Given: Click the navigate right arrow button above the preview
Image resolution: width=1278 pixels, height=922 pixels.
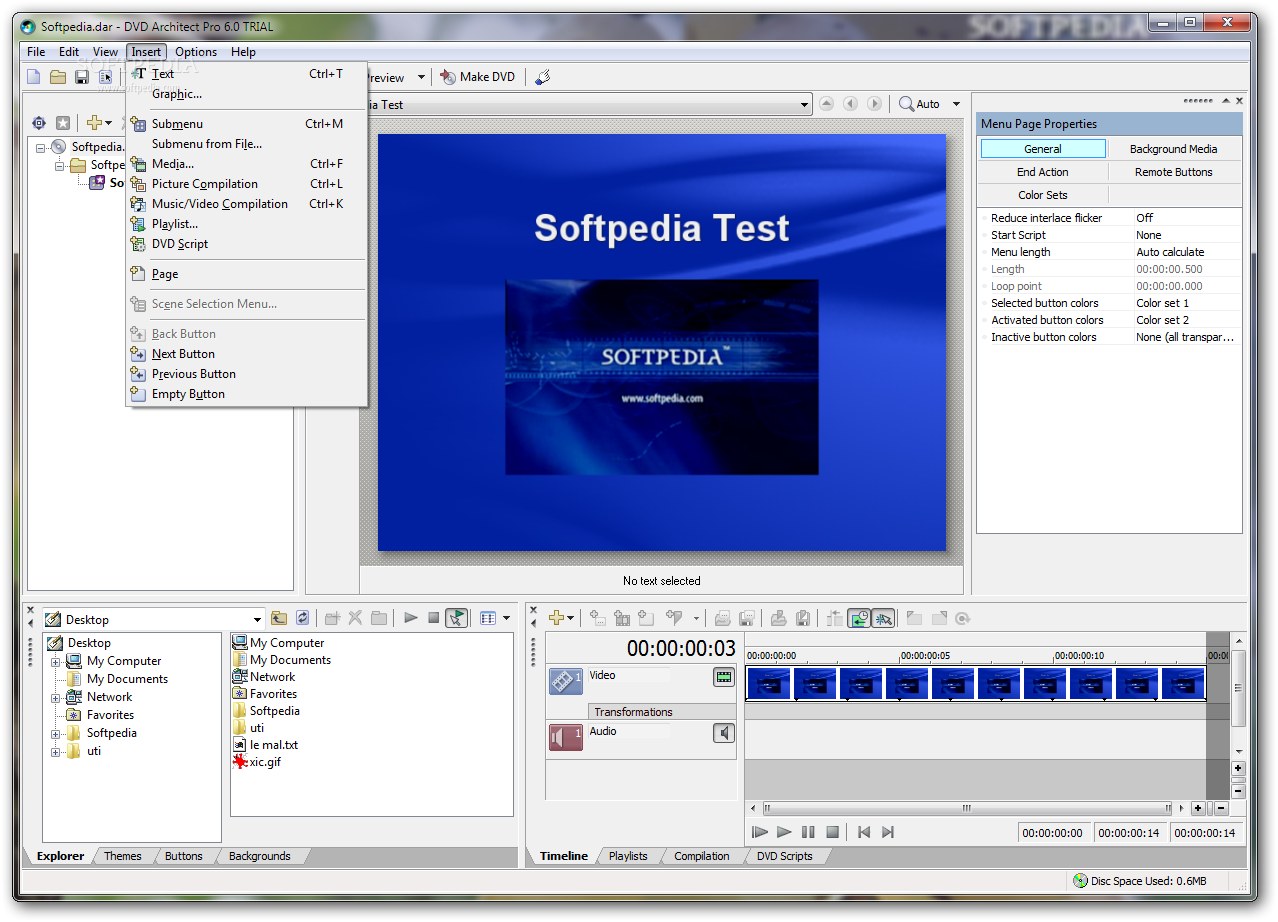Looking at the screenshot, I should click(874, 104).
